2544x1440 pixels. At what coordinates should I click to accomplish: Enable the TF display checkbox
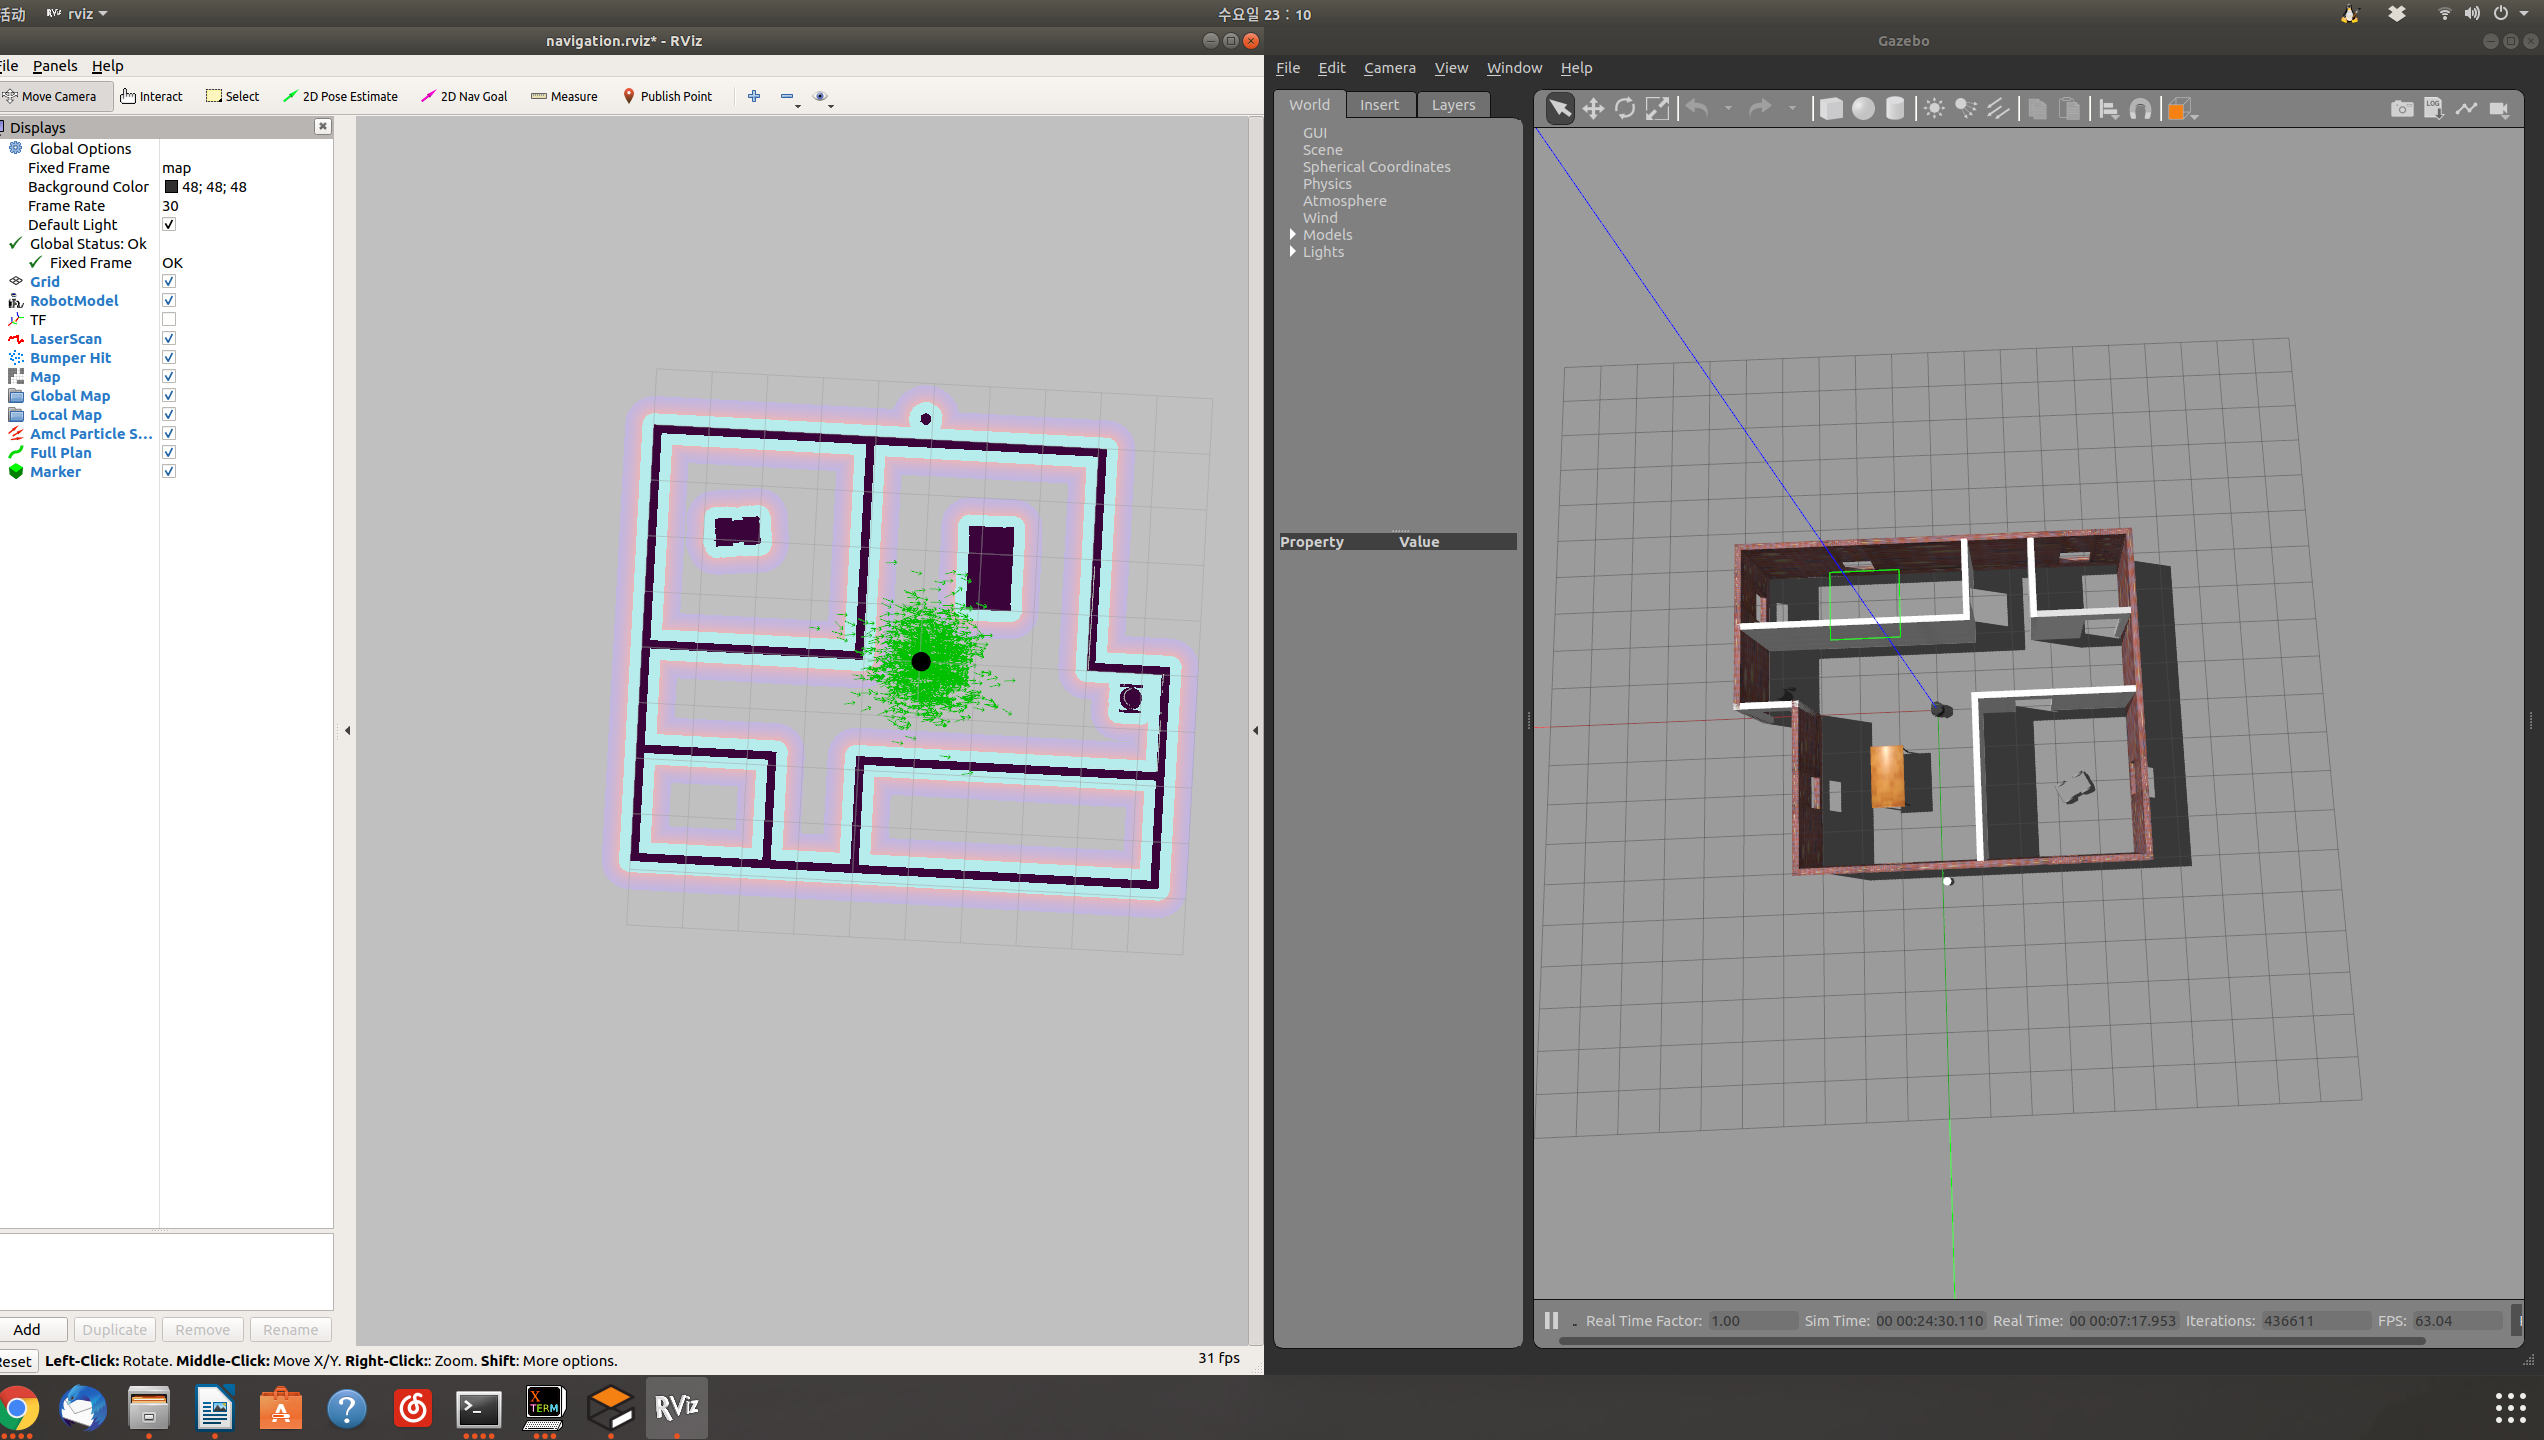coord(168,319)
